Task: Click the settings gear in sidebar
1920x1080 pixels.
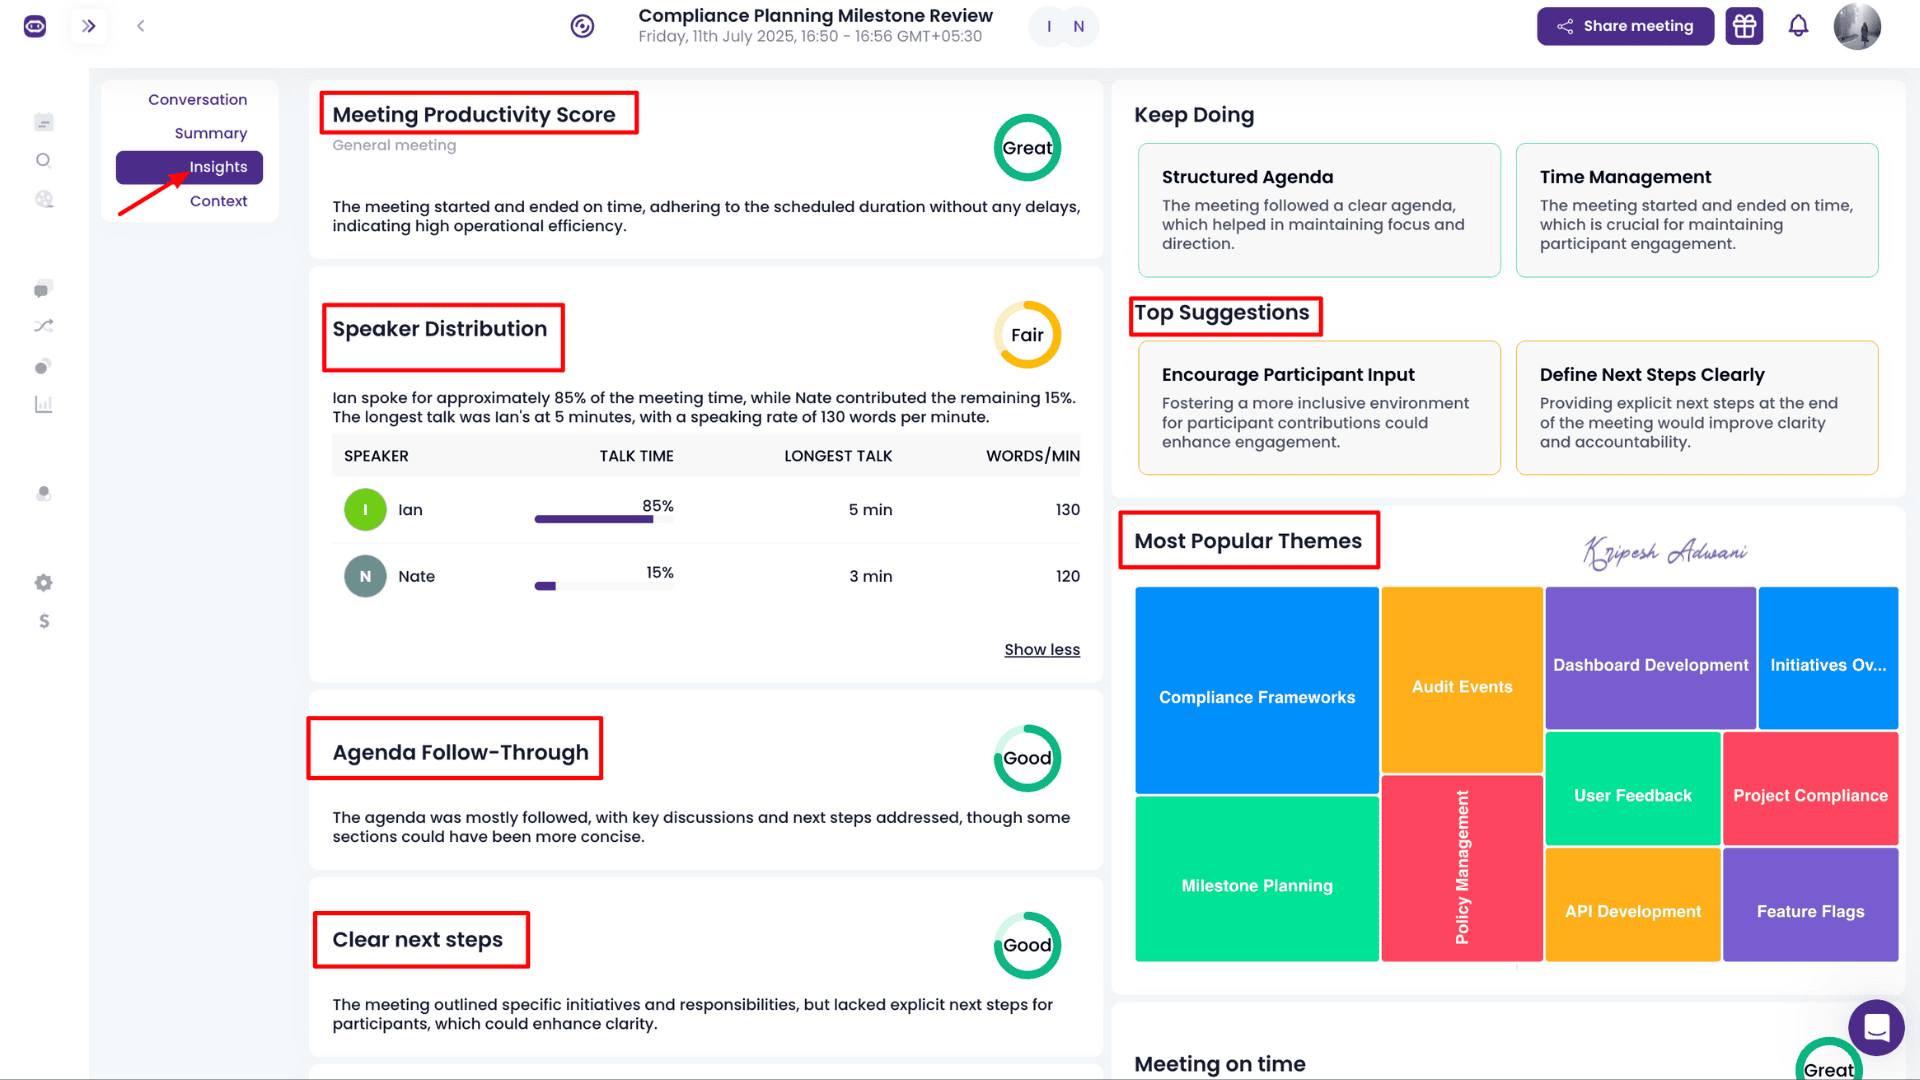Action: click(x=43, y=582)
